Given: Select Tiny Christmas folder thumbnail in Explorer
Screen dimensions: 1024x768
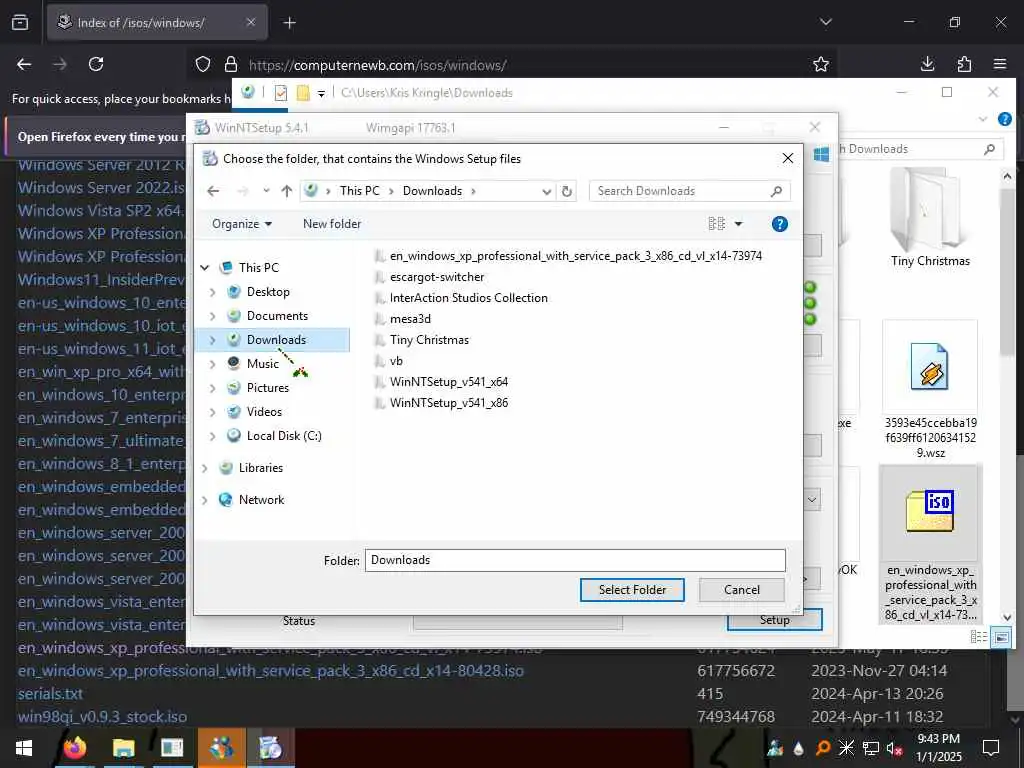Looking at the screenshot, I should pos(929,209).
